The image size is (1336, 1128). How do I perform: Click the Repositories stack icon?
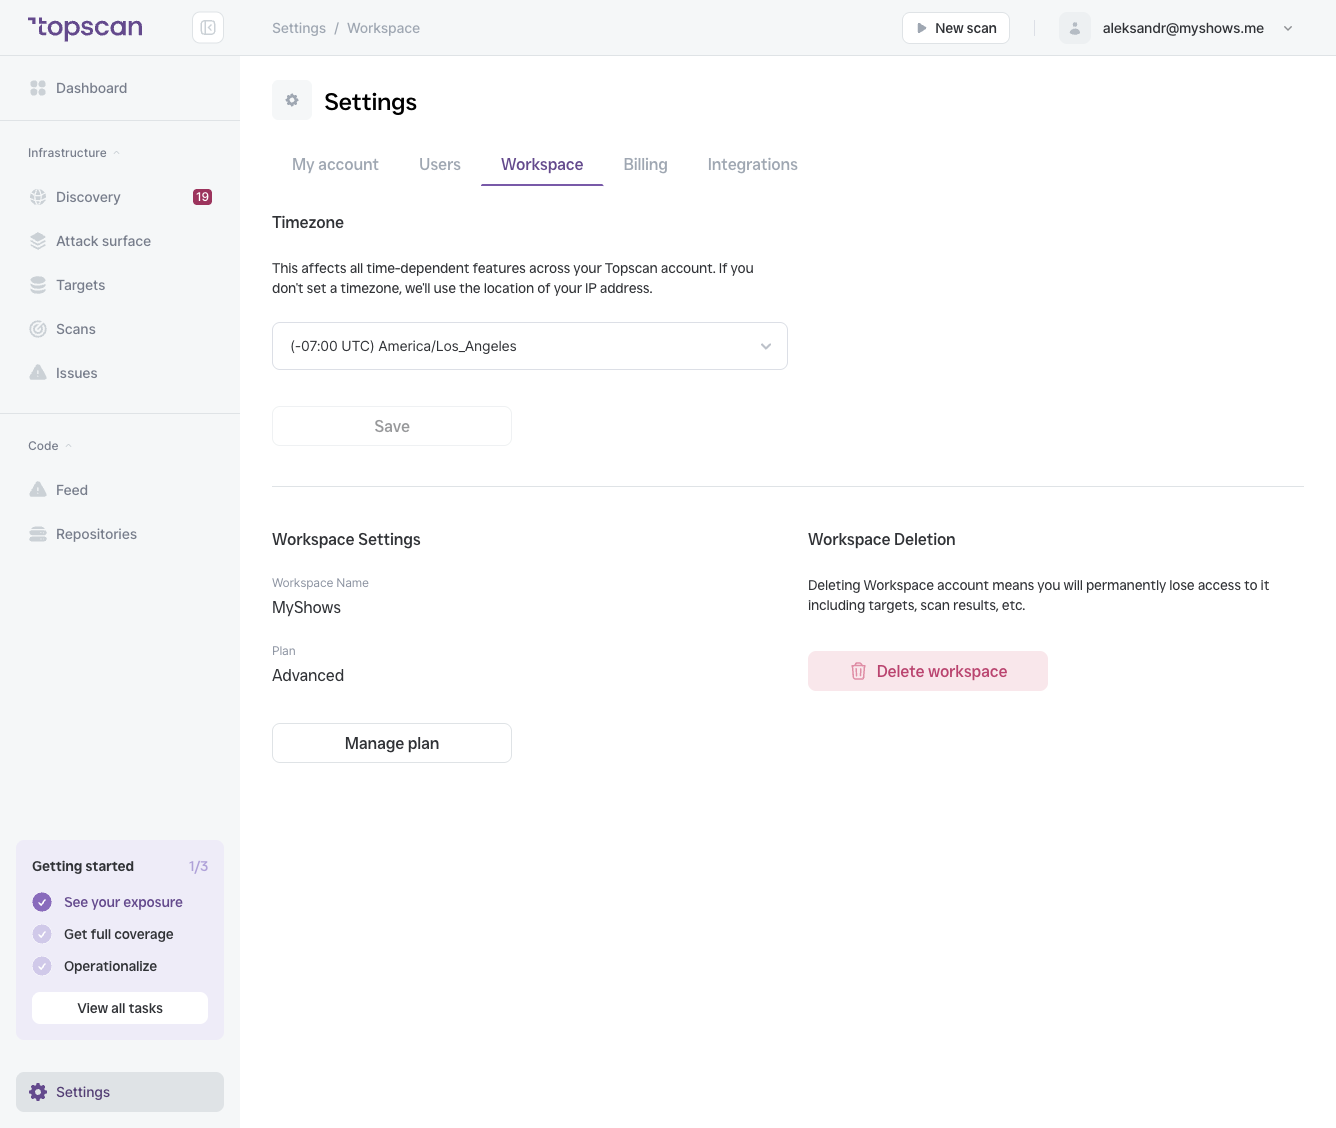click(38, 534)
